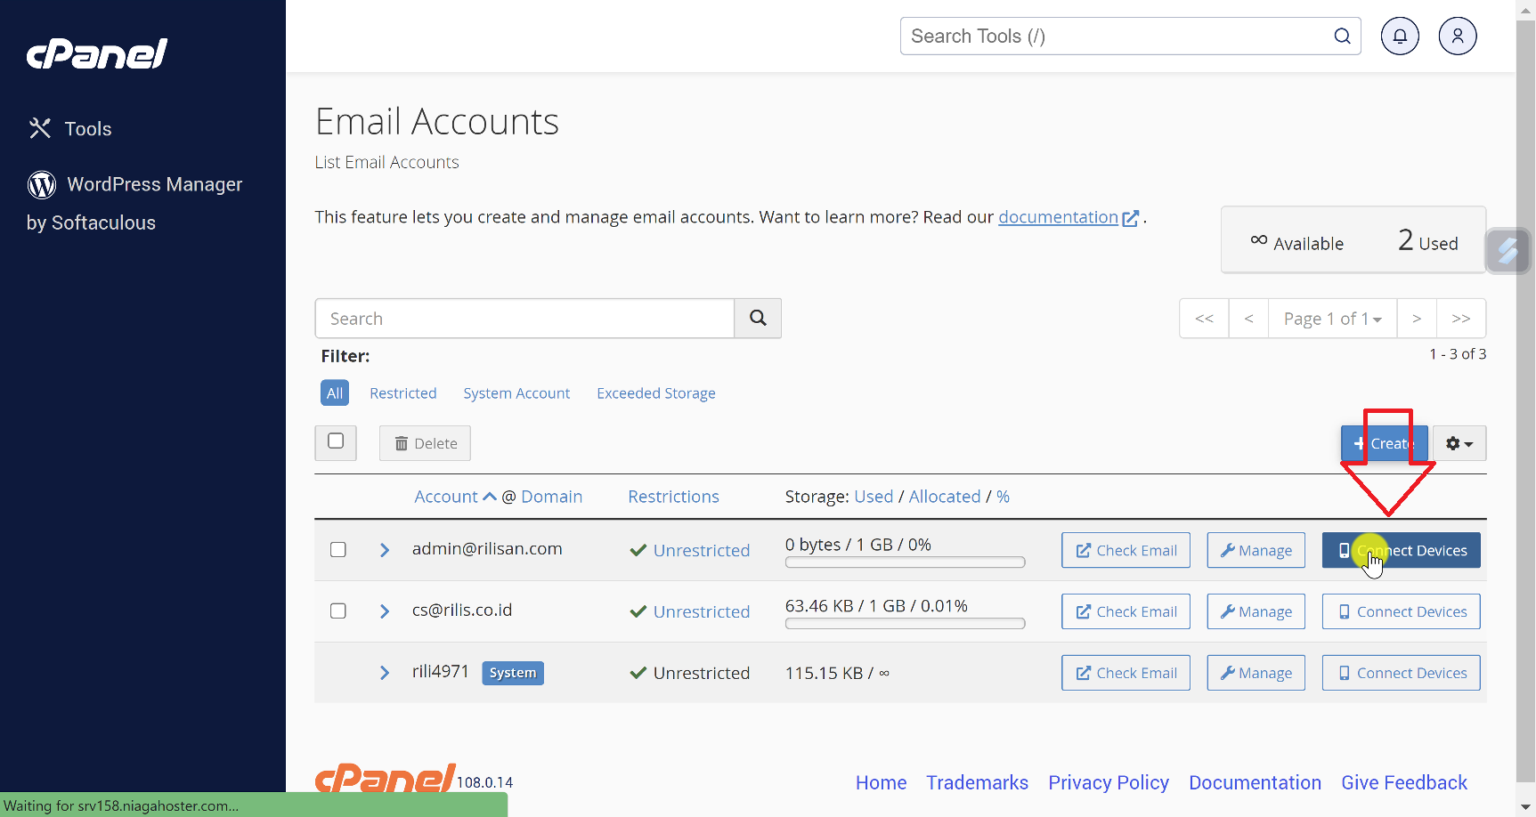The height and width of the screenshot is (817, 1536).
Task: Expand details for admin@rilisan.com
Action: (x=385, y=549)
